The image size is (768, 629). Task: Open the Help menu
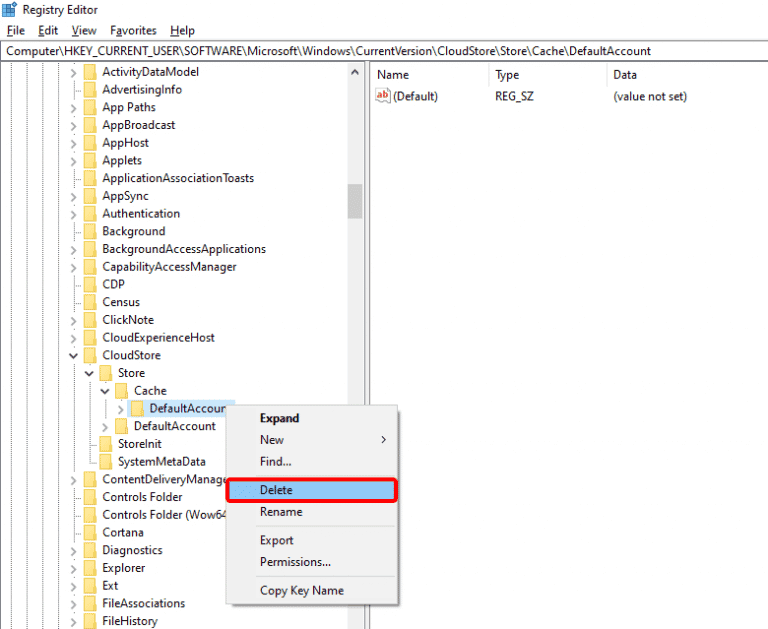182,30
